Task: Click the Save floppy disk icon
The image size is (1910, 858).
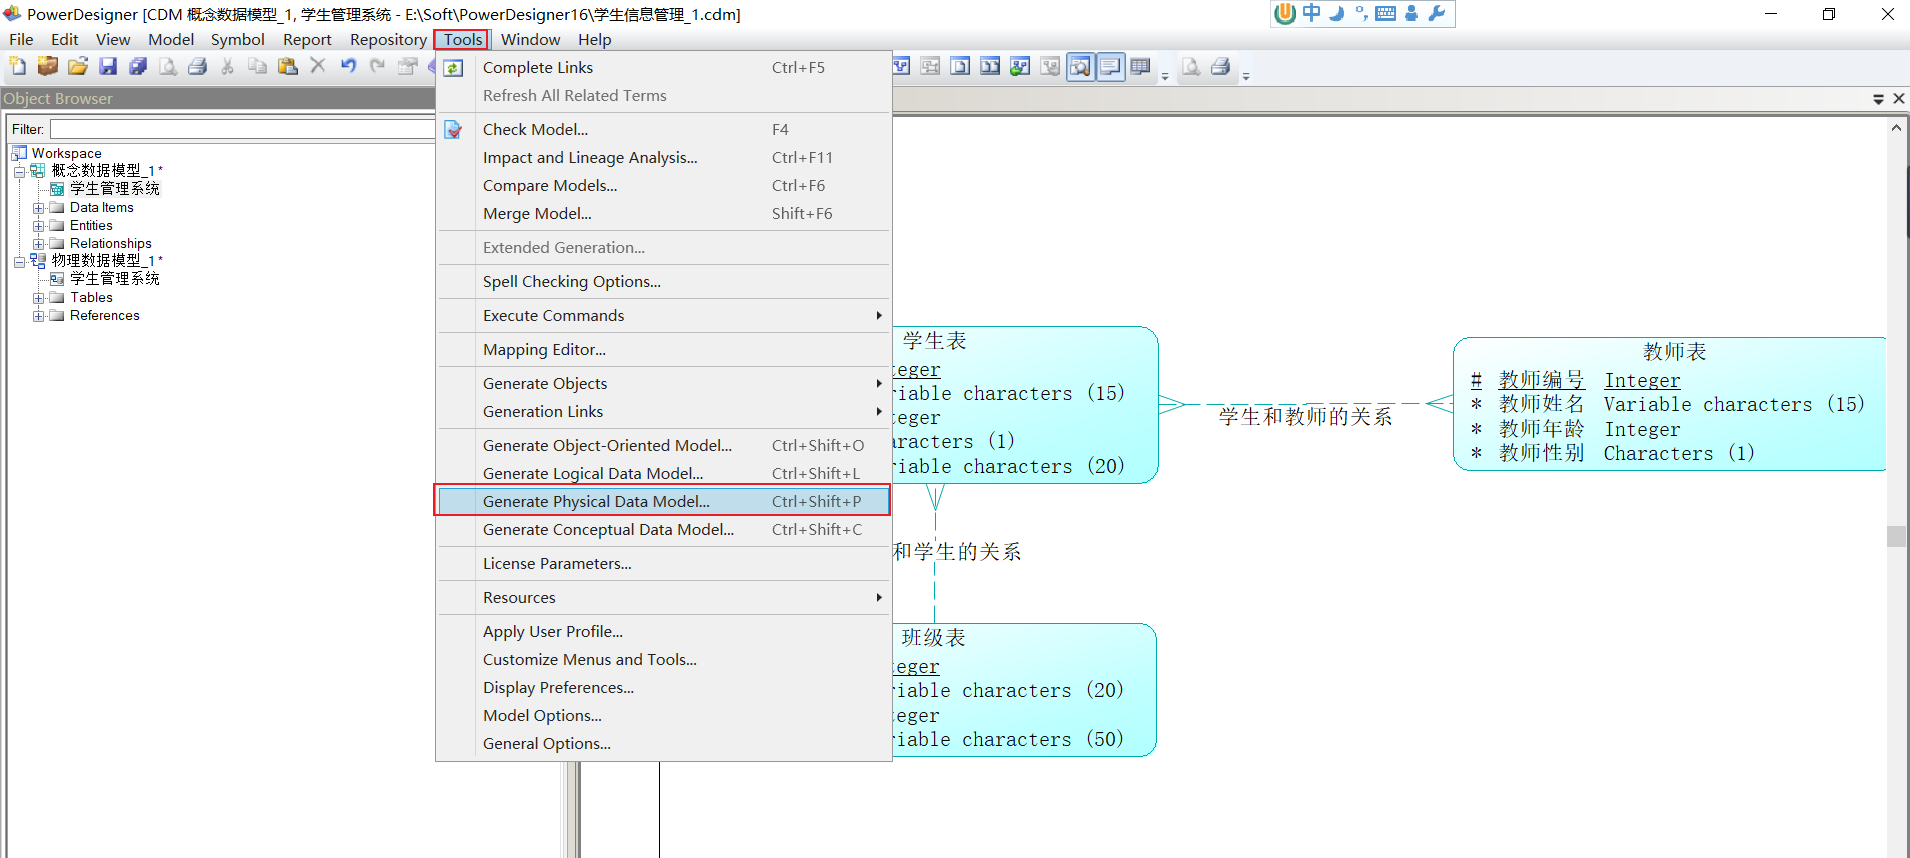Action: click(x=108, y=66)
